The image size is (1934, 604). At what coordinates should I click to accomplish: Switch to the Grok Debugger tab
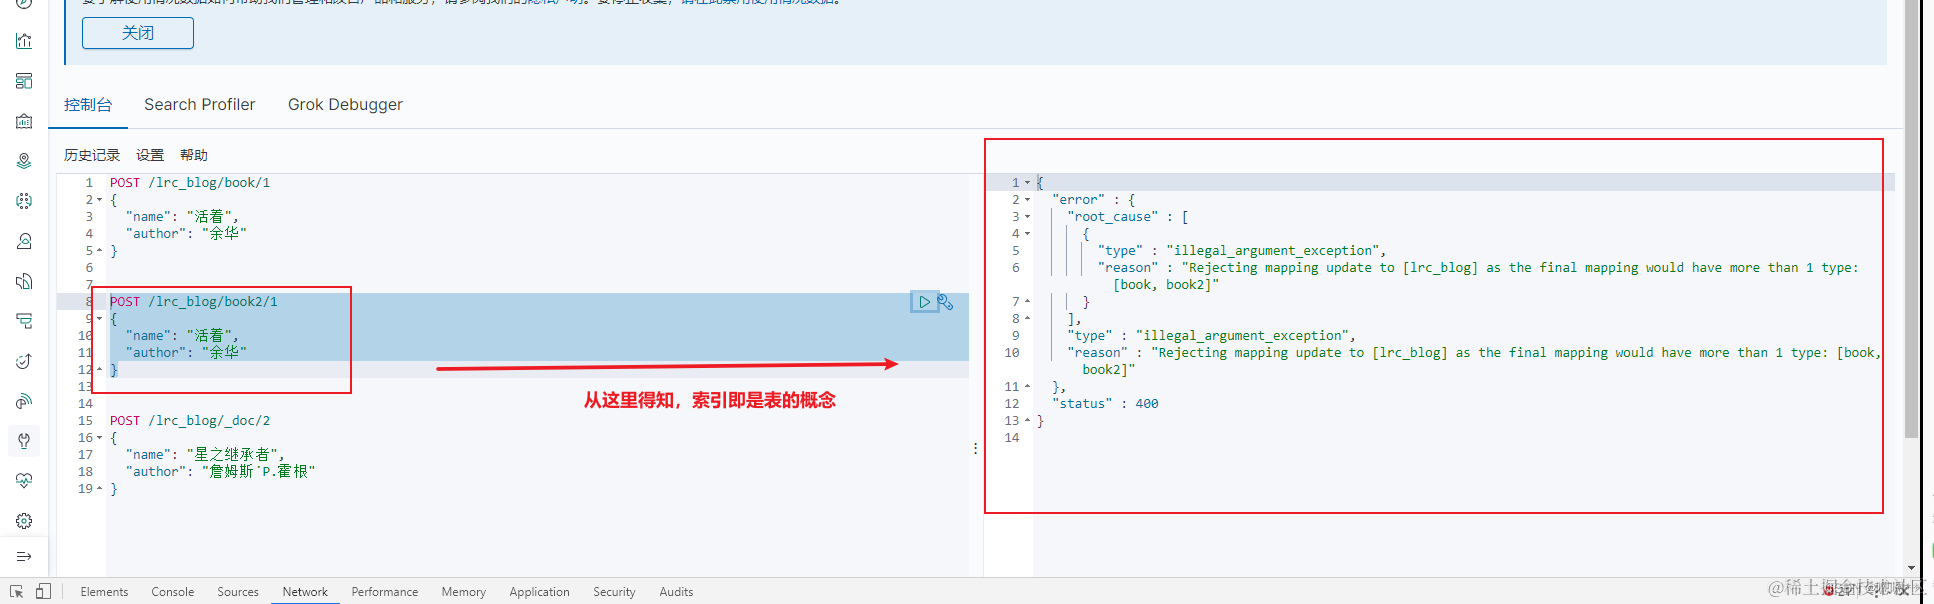(x=345, y=104)
